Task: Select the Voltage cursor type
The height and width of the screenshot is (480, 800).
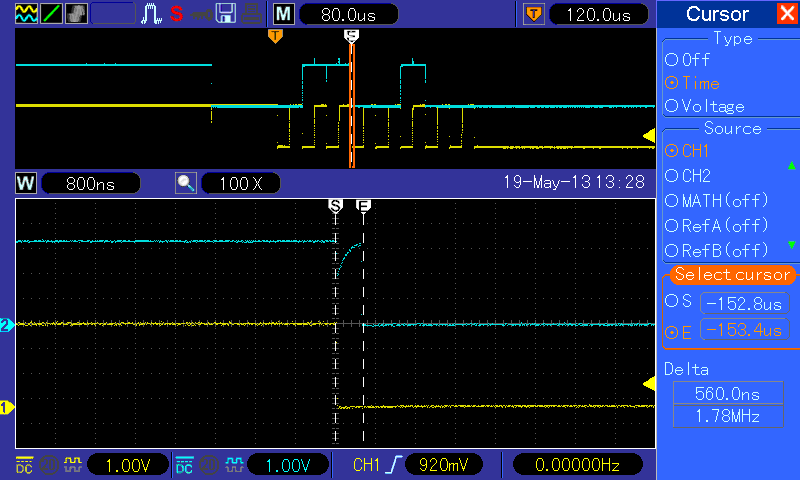Action: (x=705, y=106)
